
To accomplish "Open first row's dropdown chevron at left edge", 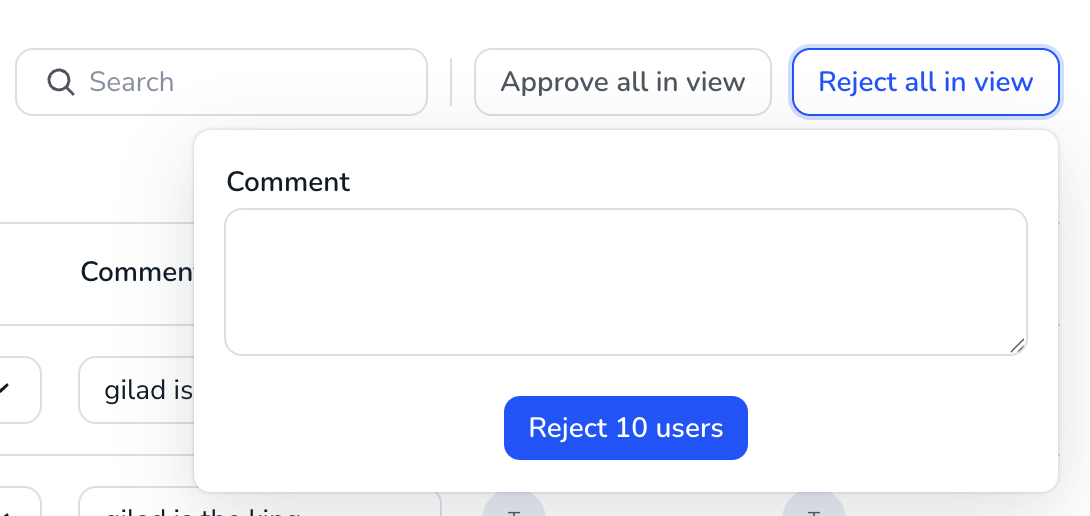I will (19, 390).
